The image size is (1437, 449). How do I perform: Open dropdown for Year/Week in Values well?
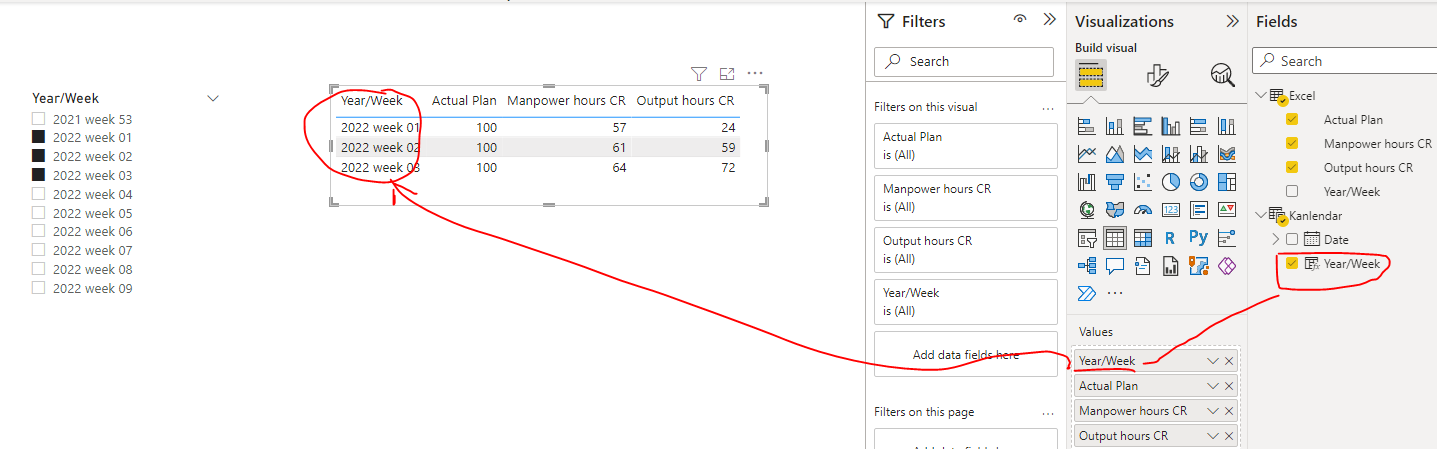[1213, 360]
